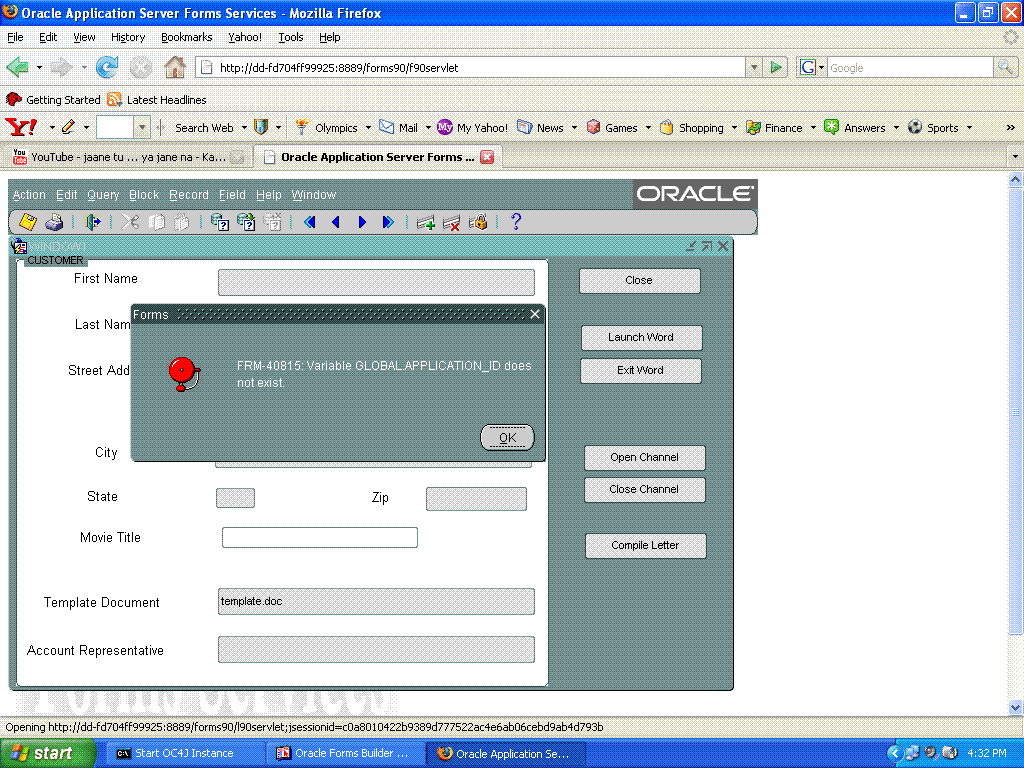Expand the Mail dropdown arrow
1024x768 pixels.
(x=428, y=128)
